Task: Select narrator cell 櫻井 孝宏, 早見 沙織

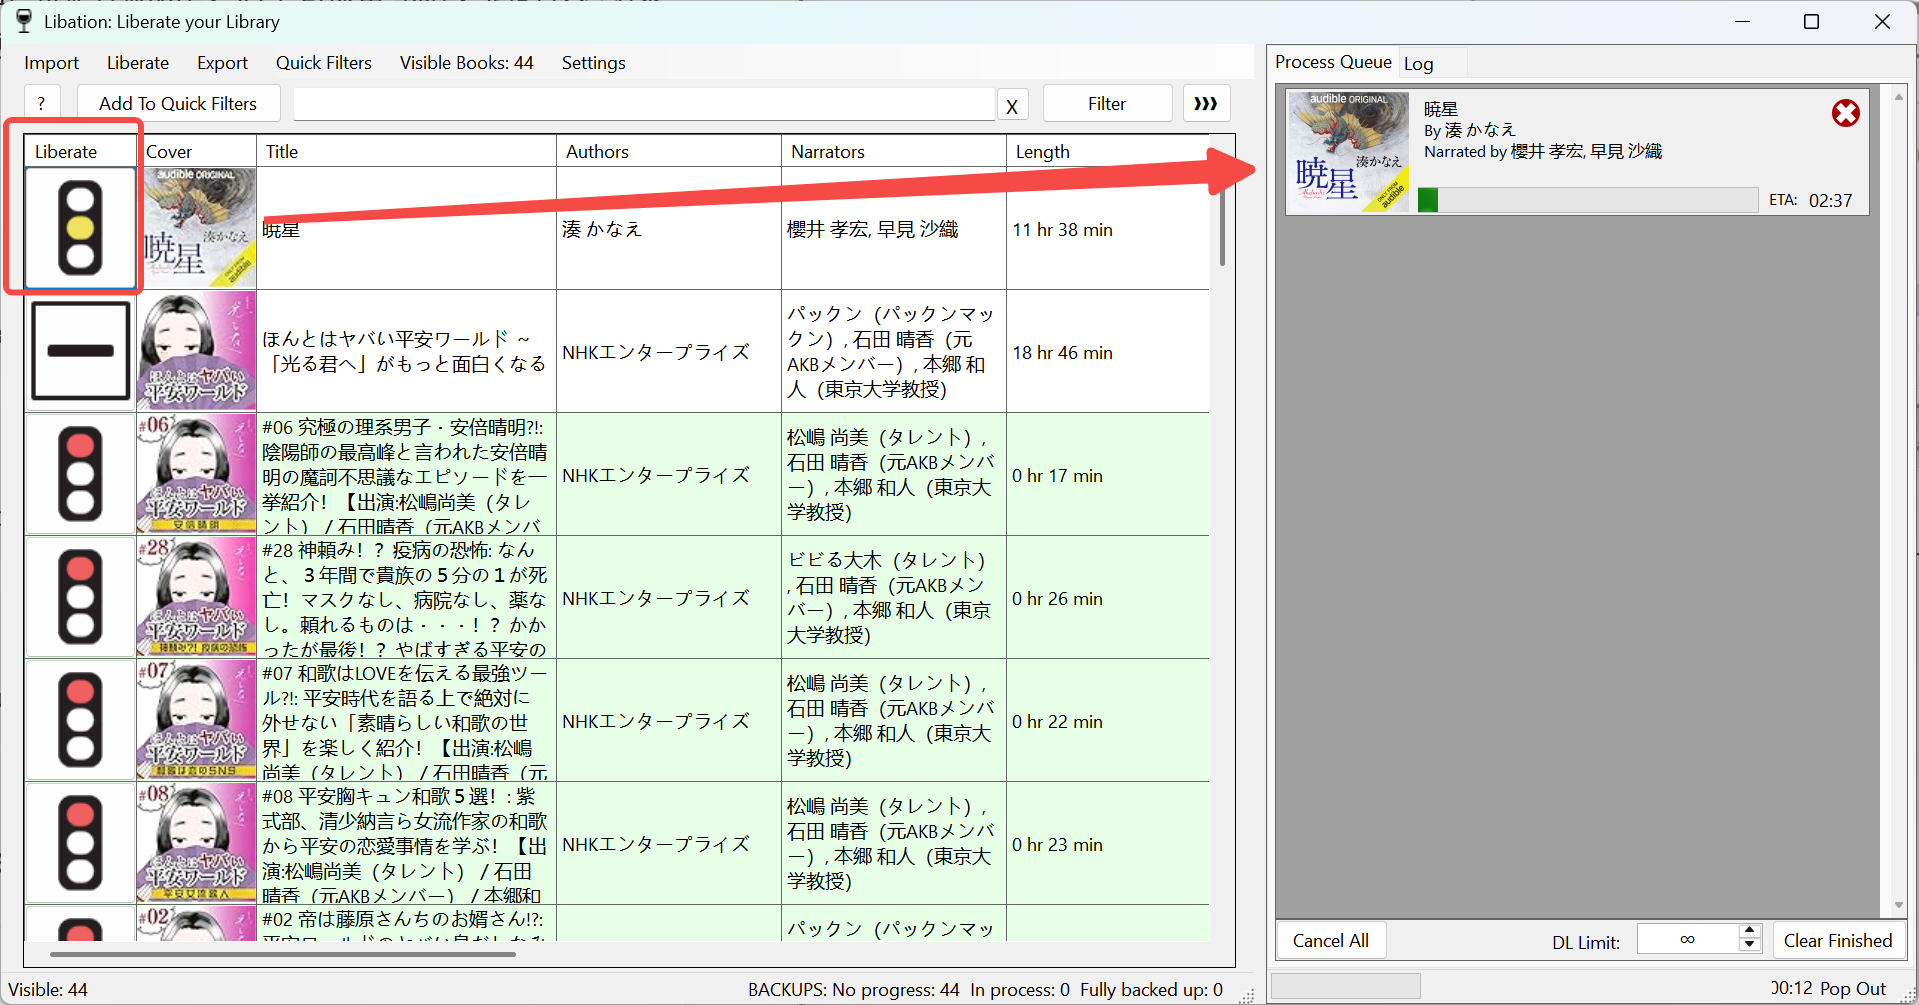Action: [x=893, y=229]
